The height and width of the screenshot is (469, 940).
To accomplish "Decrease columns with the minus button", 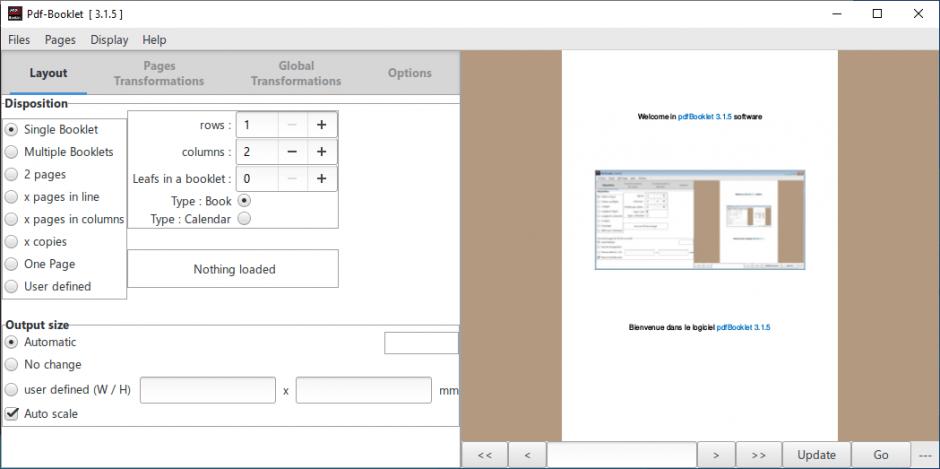I will coord(293,152).
